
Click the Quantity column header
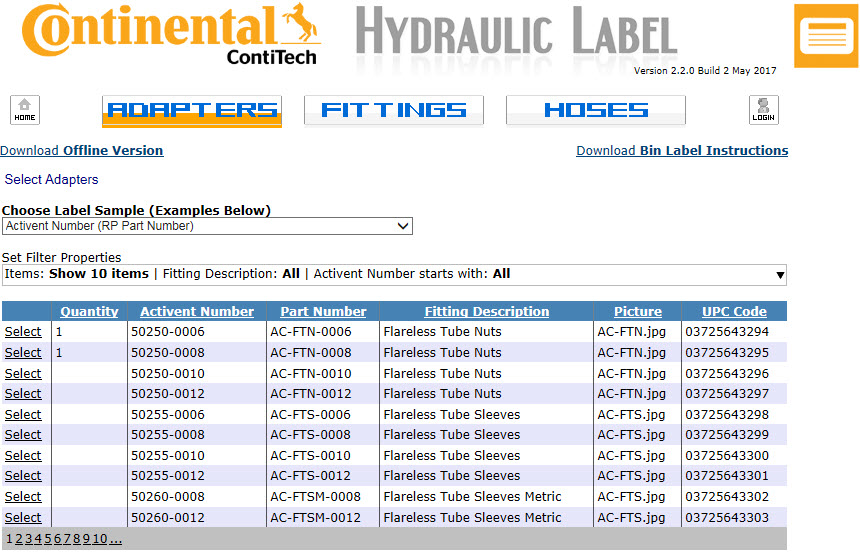[x=89, y=312]
